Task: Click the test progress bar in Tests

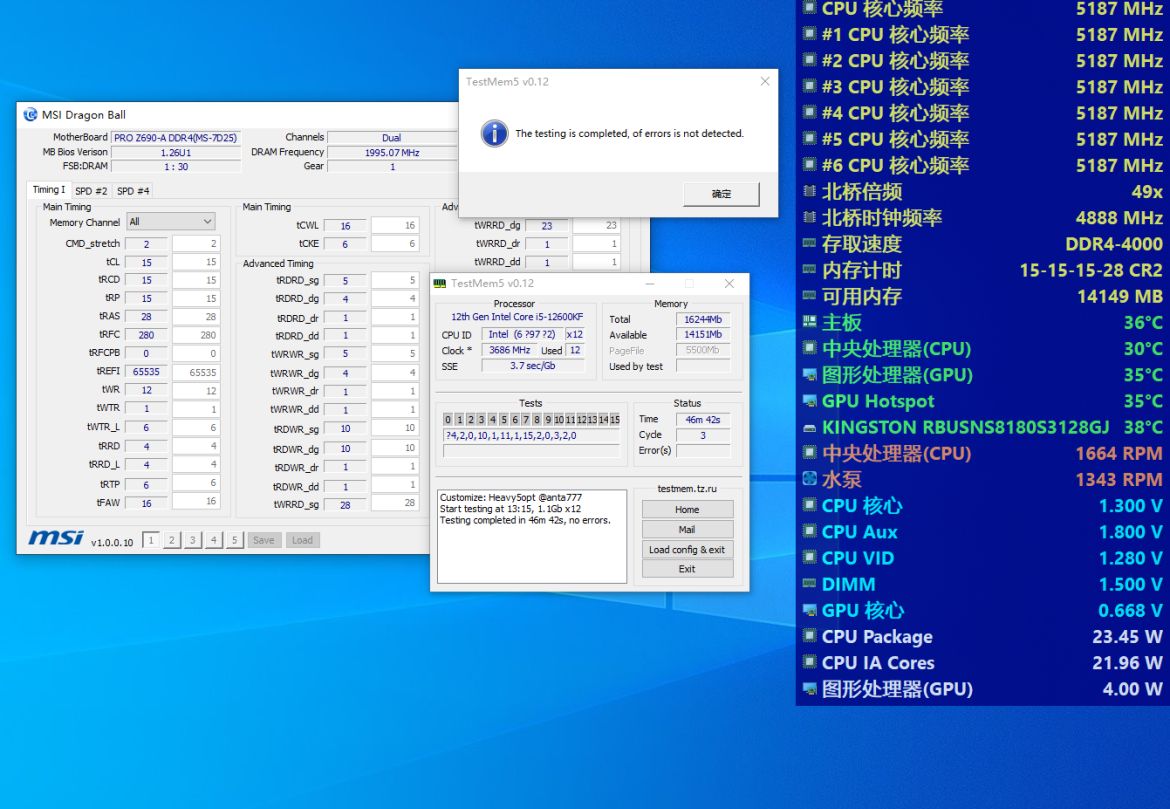Action: point(531,451)
